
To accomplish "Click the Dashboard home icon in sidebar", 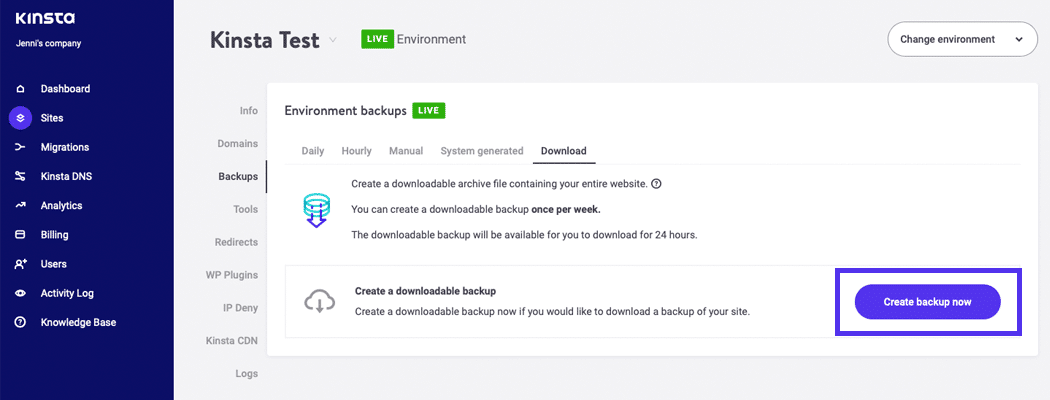I will pos(20,89).
